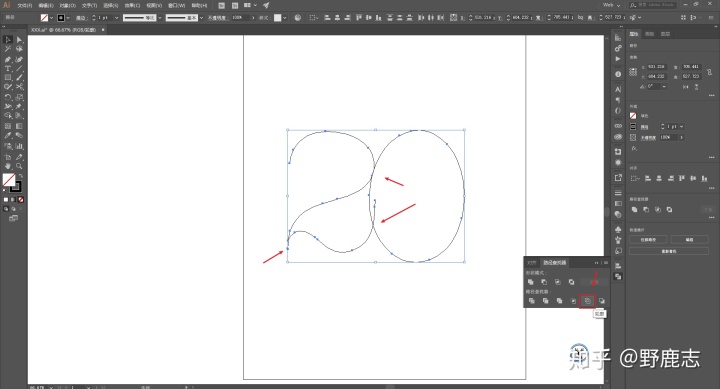Switch to the 属性 properties tab
Screen dimensions: 720x389
click(634, 34)
